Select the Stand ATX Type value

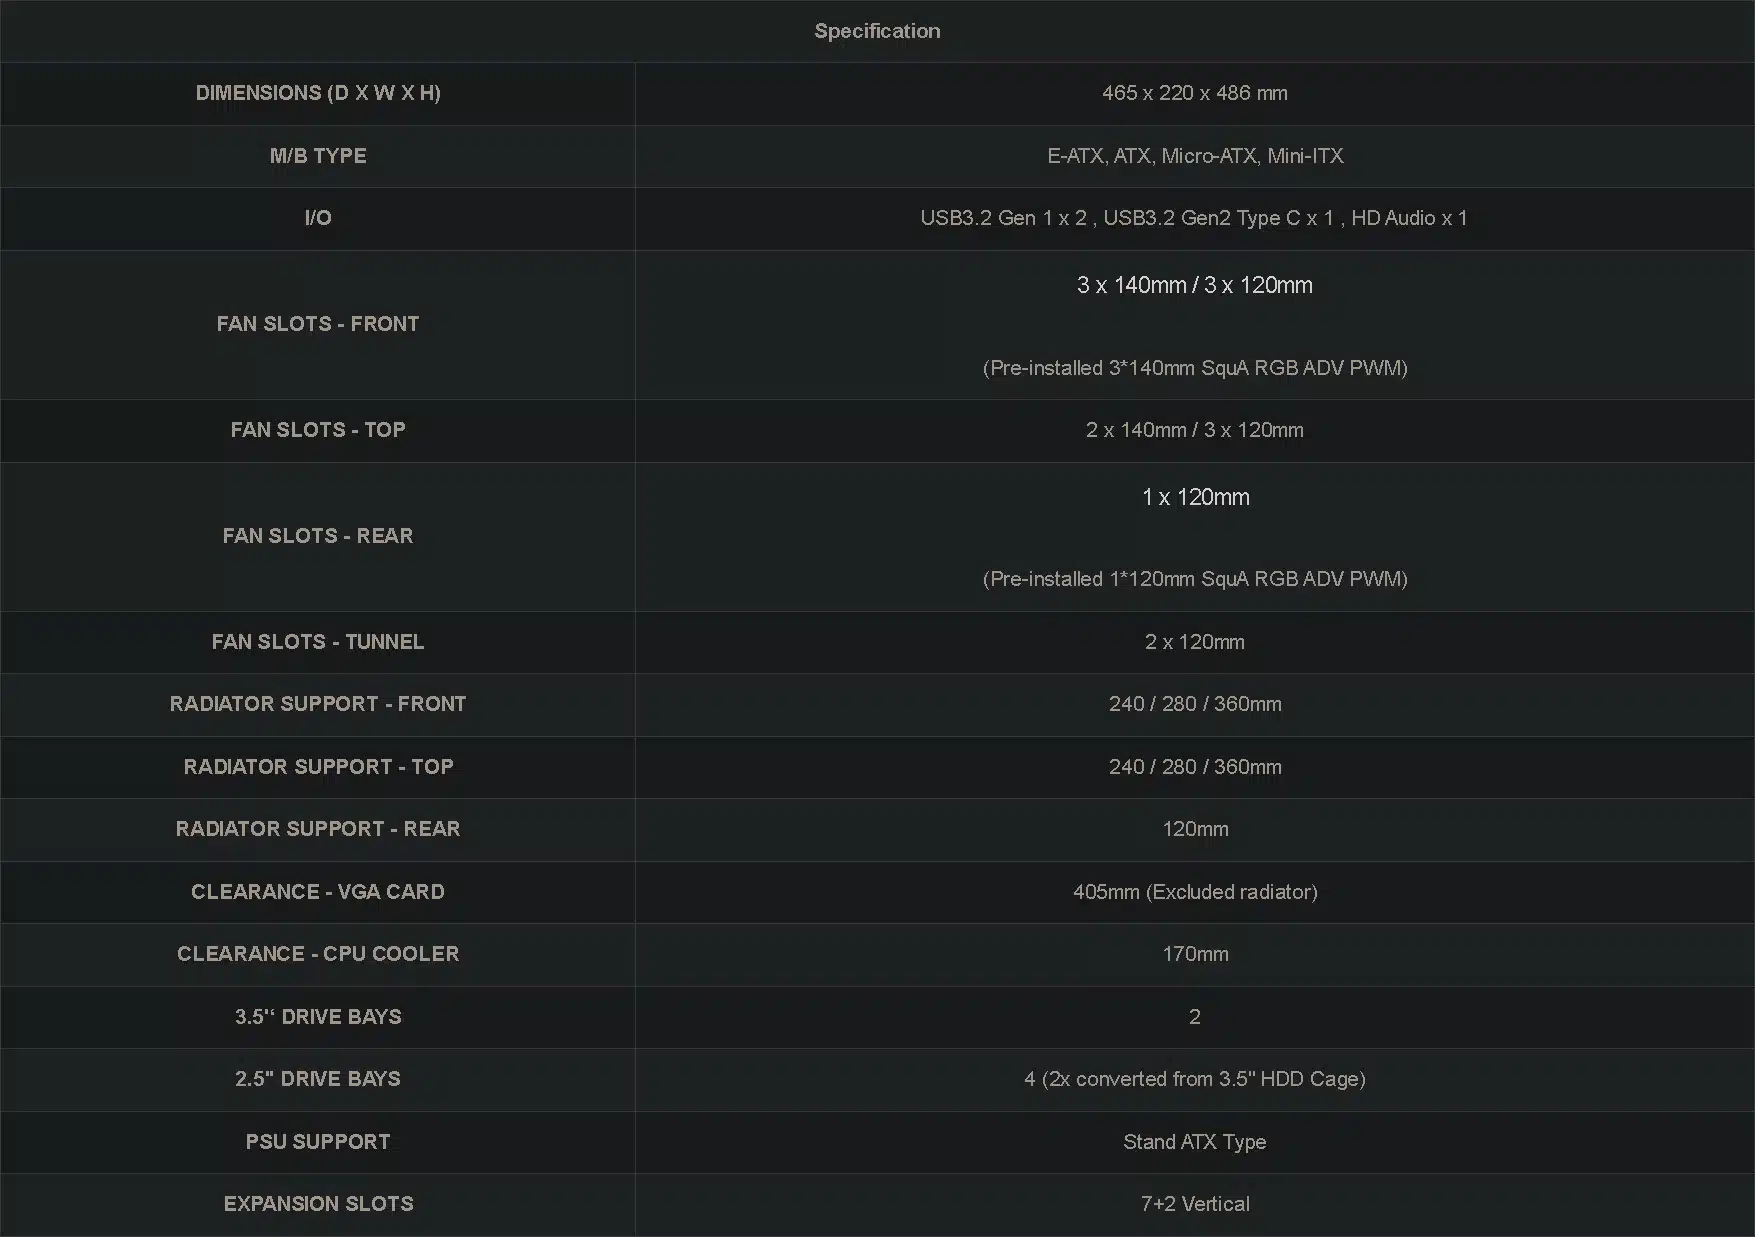[1194, 1142]
